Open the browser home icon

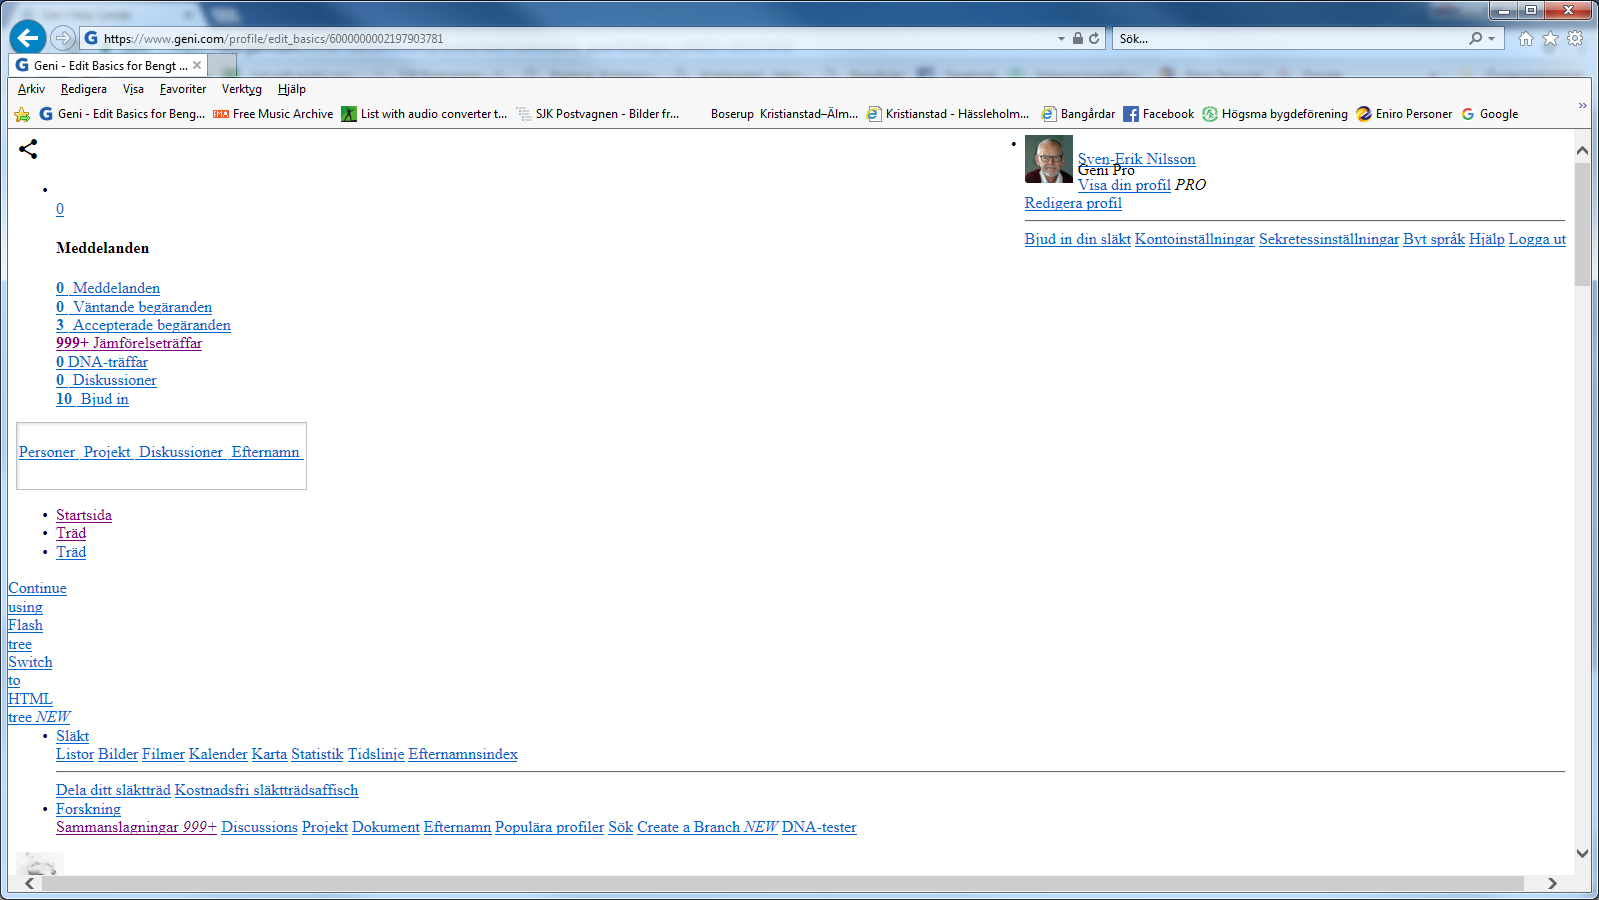1525,39
